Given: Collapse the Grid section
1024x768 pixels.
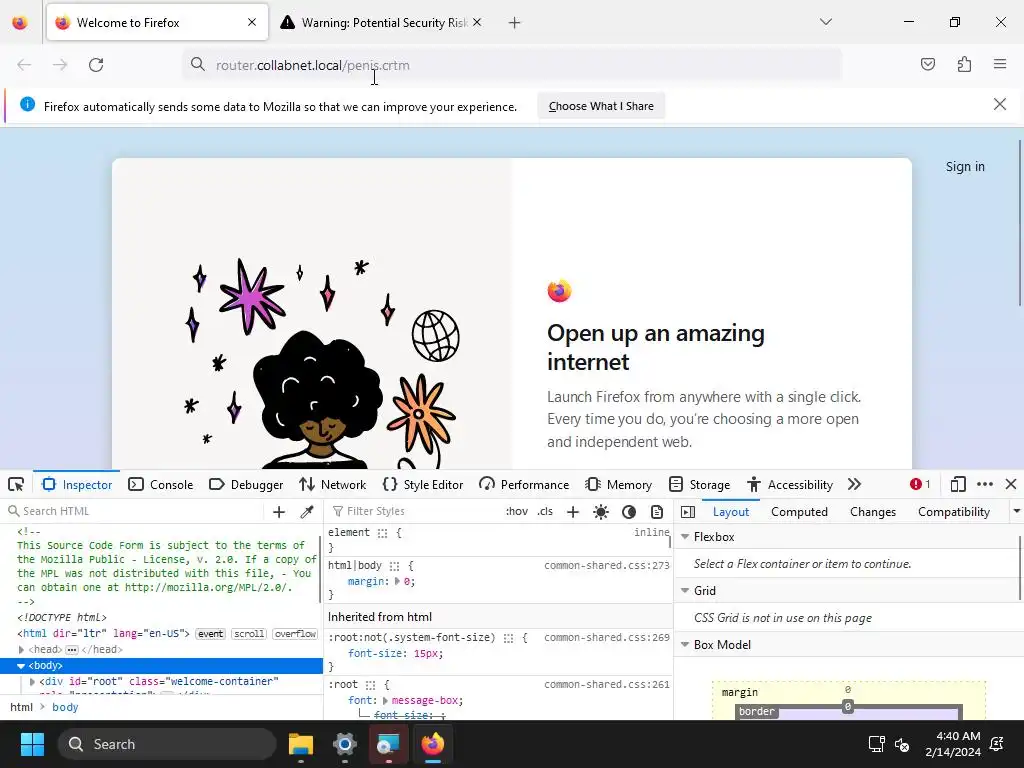Looking at the screenshot, I should 685,590.
